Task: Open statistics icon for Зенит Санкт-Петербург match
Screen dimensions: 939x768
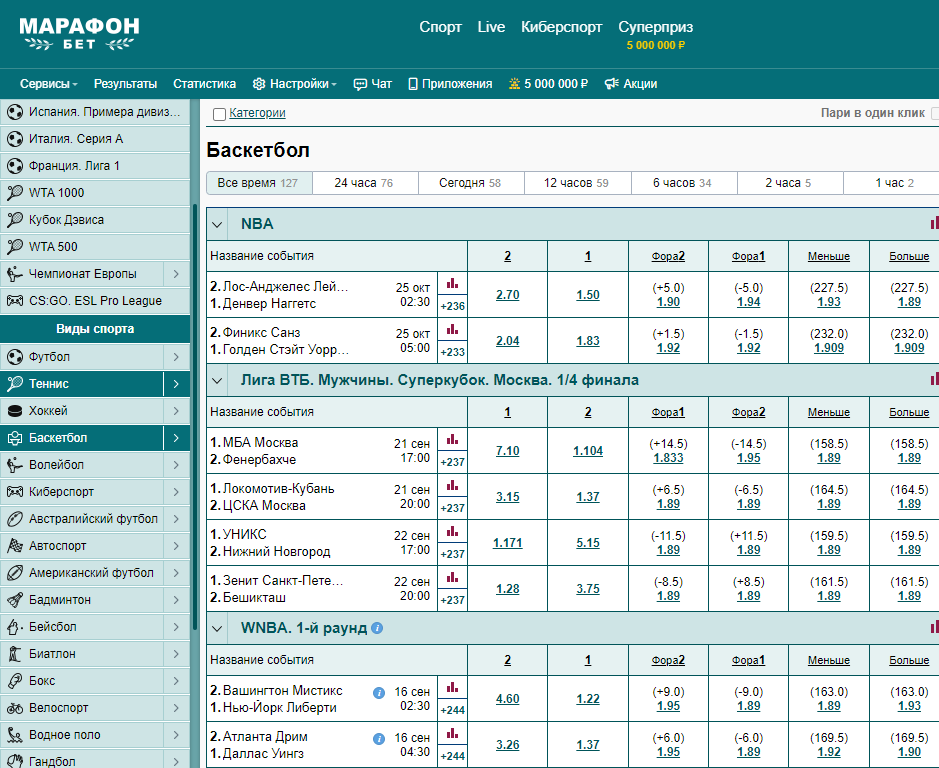Action: pos(452,578)
